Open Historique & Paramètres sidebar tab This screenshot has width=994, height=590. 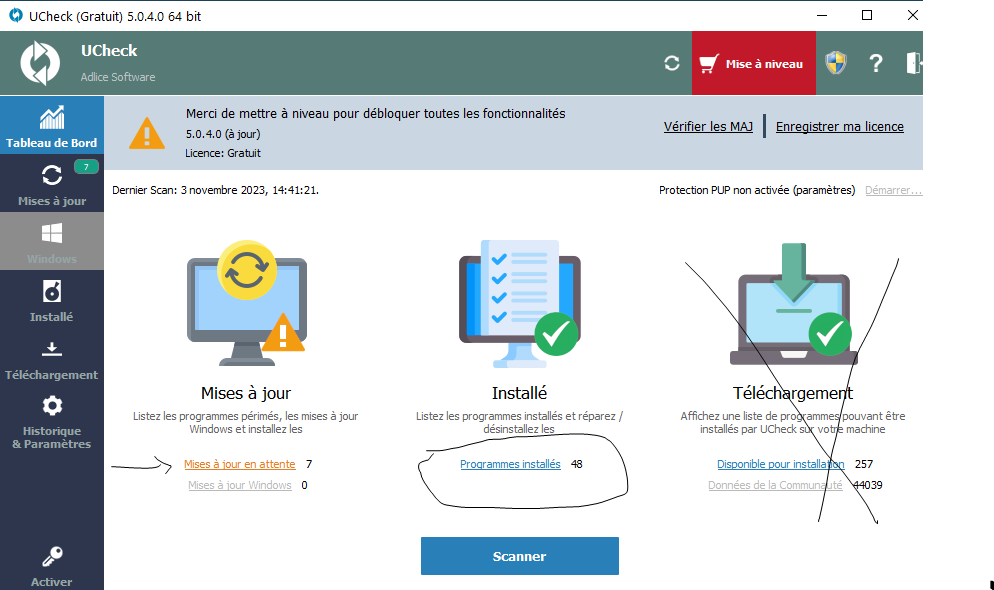[x=52, y=421]
